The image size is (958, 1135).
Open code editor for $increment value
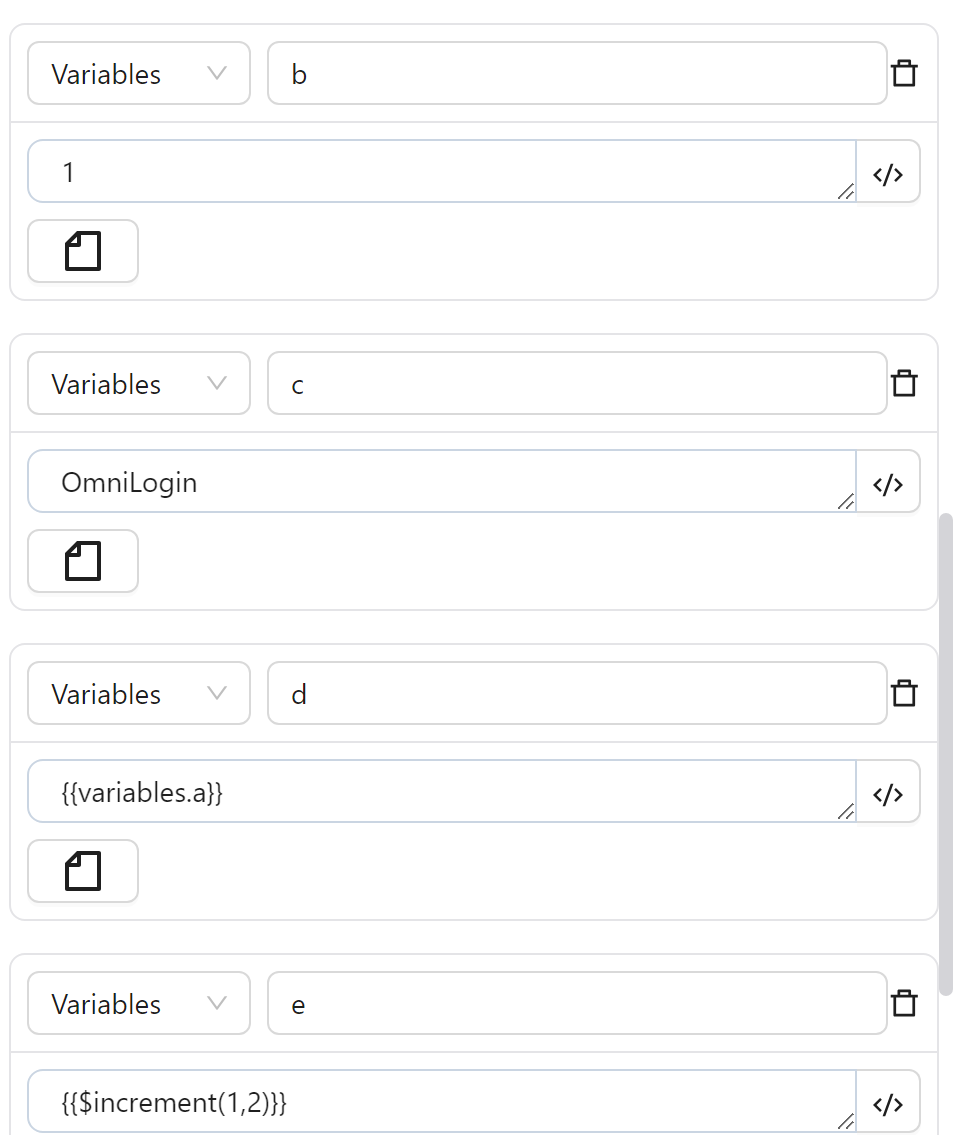pos(888,1102)
